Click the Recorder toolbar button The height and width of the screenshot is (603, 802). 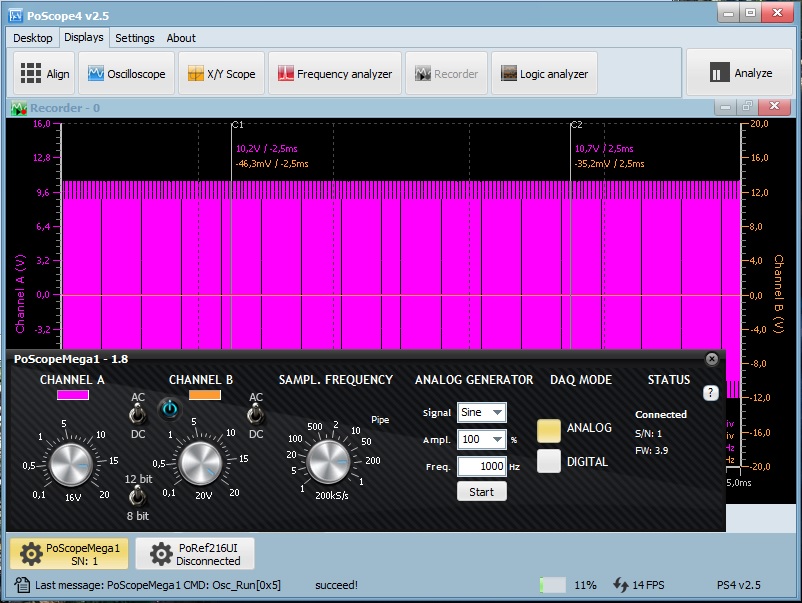447,74
